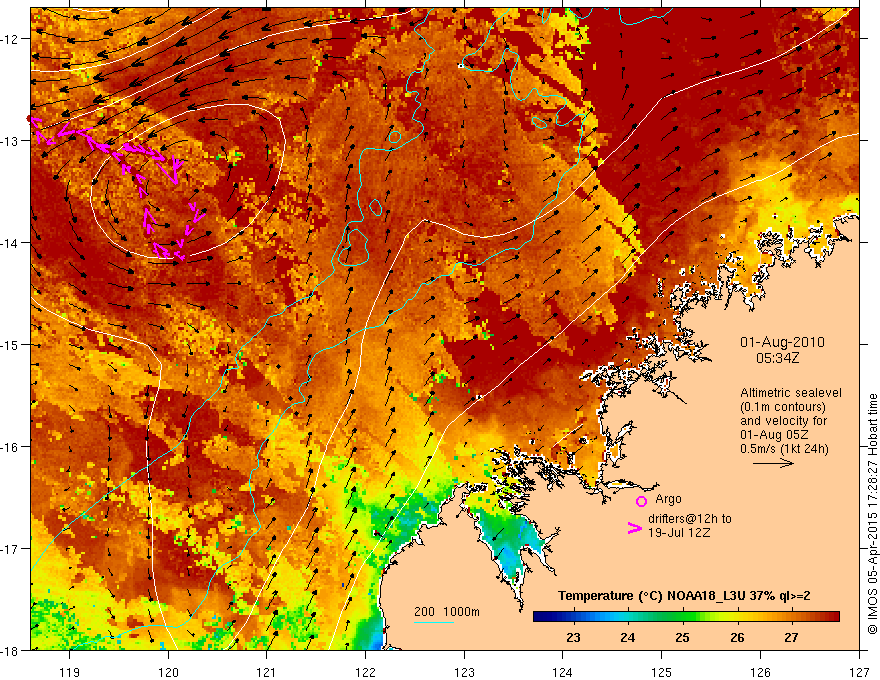
Task: Click the colorbar tick label 23
Action: [x=573, y=638]
